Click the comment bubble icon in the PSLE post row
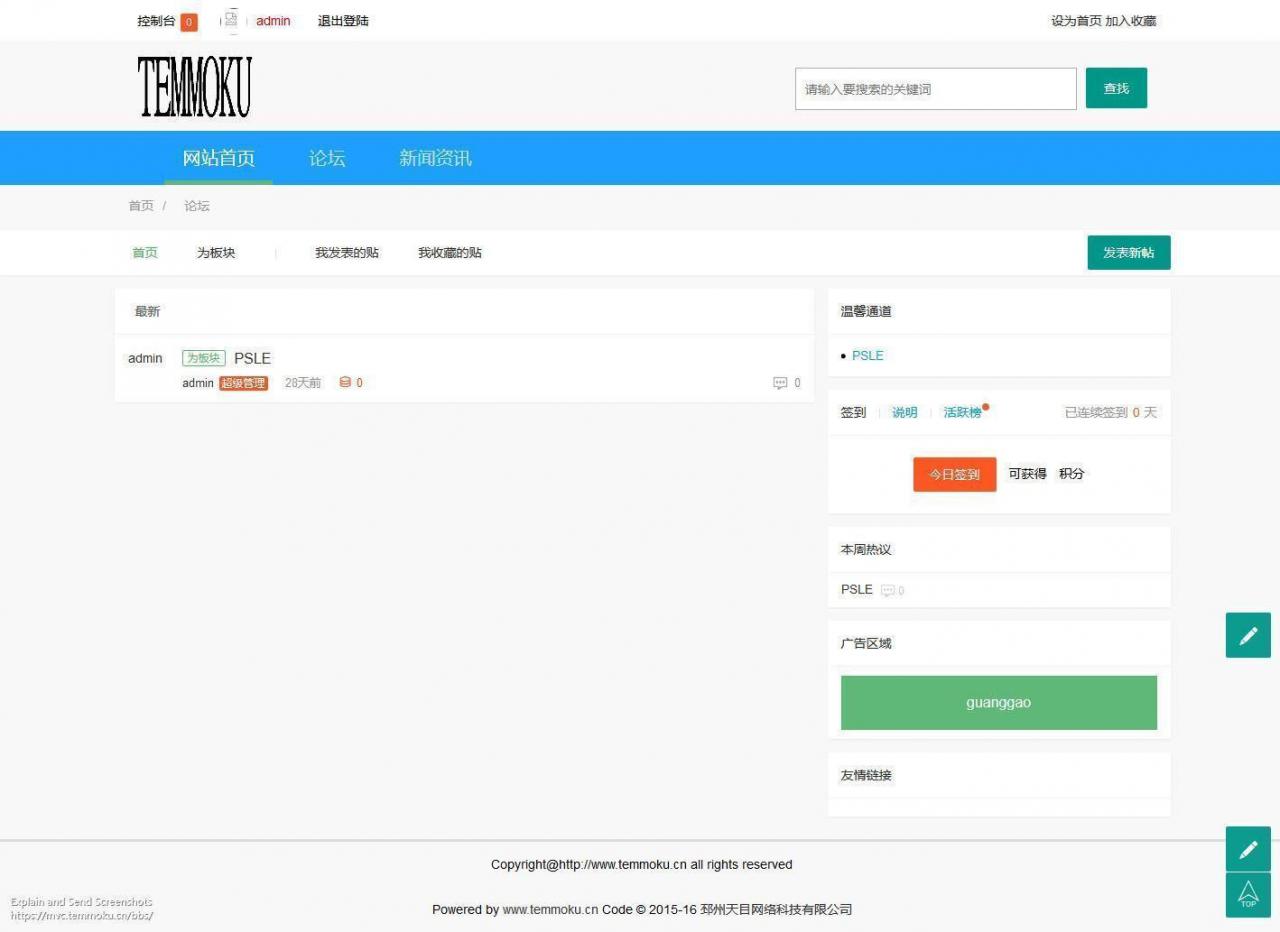The image size is (1280, 932). [780, 383]
